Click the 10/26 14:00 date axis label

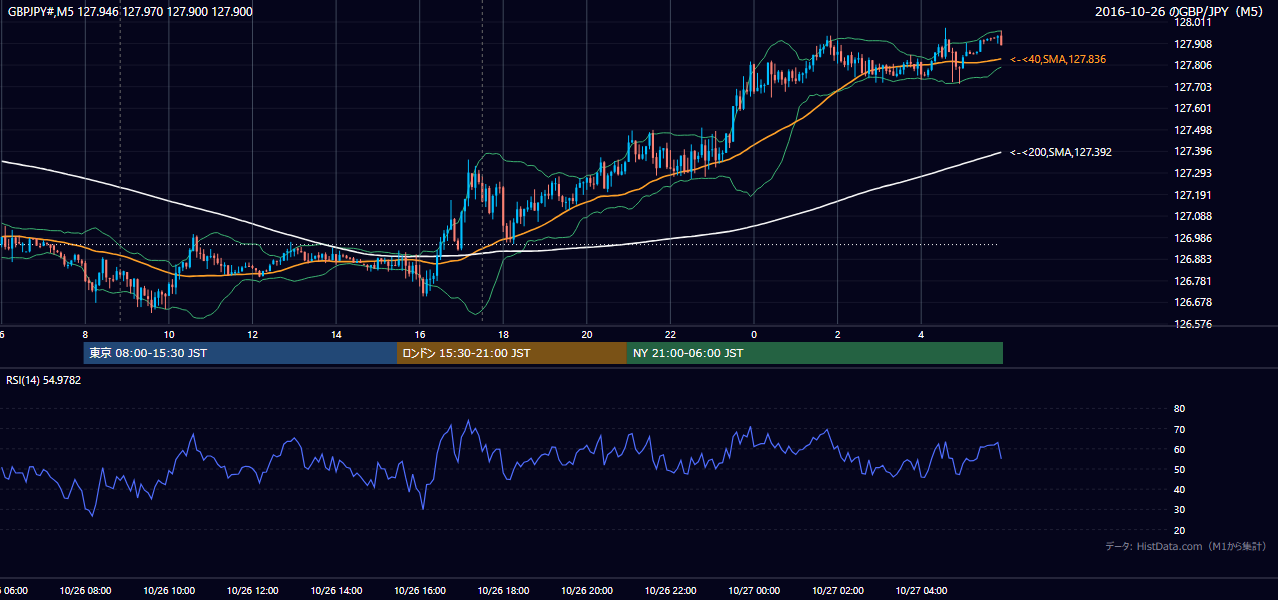pos(336,591)
